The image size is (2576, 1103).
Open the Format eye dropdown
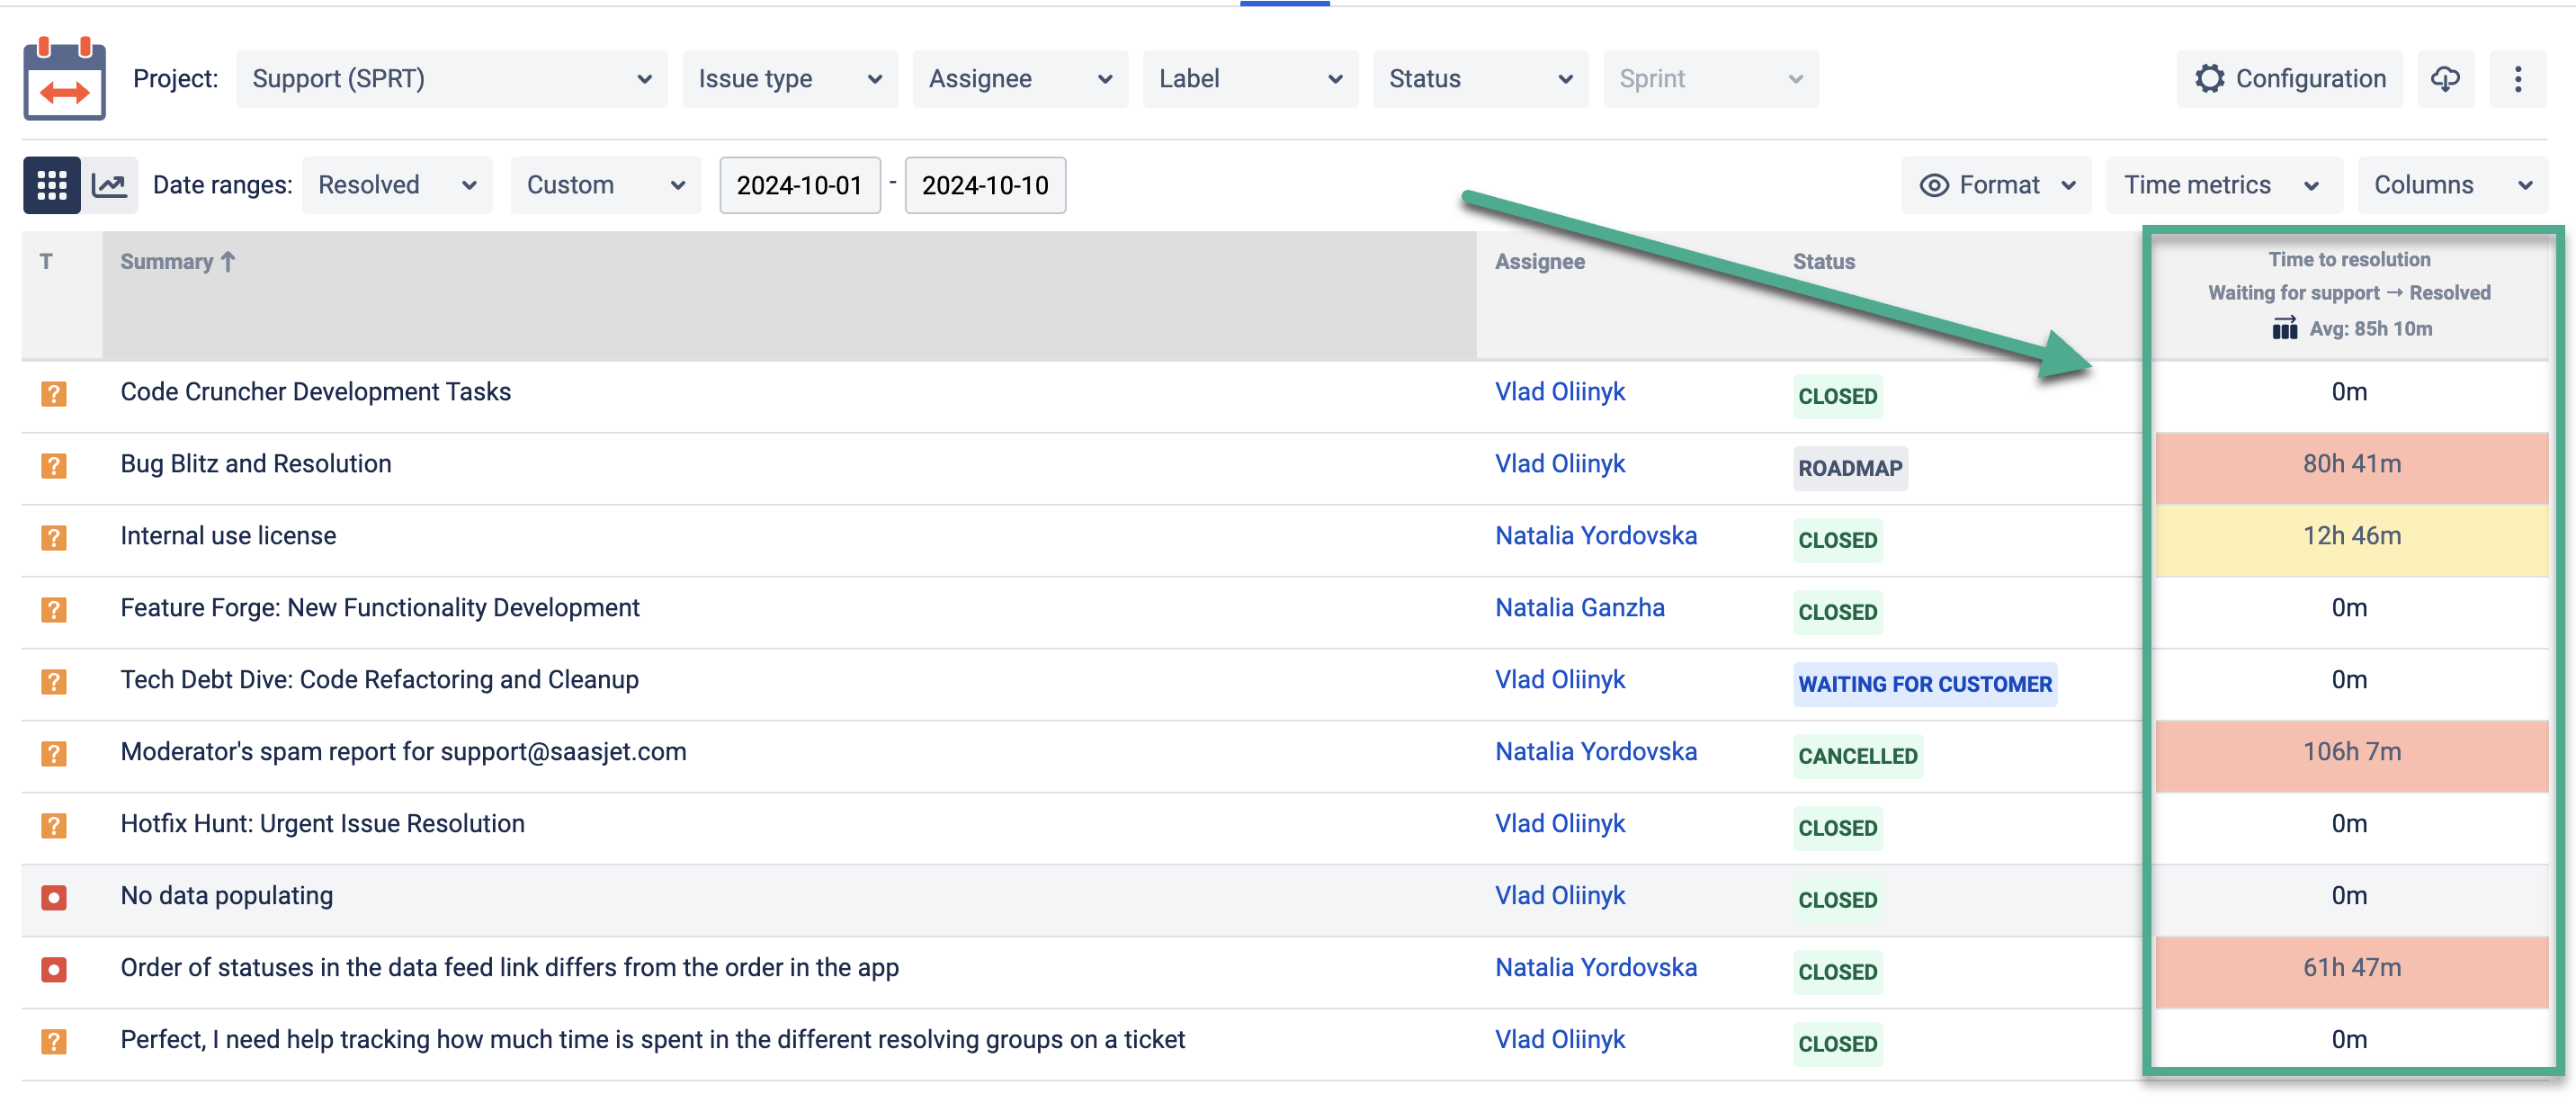pos(1995,185)
